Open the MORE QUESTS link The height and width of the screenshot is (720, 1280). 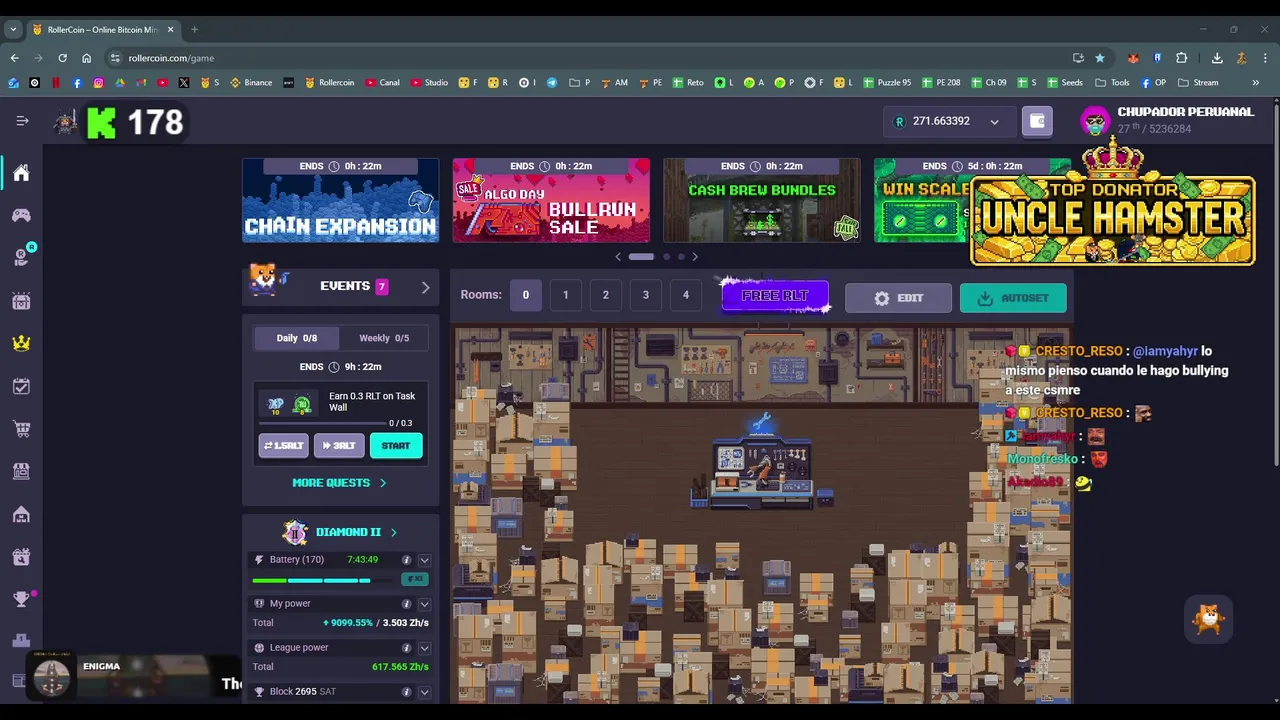339,483
